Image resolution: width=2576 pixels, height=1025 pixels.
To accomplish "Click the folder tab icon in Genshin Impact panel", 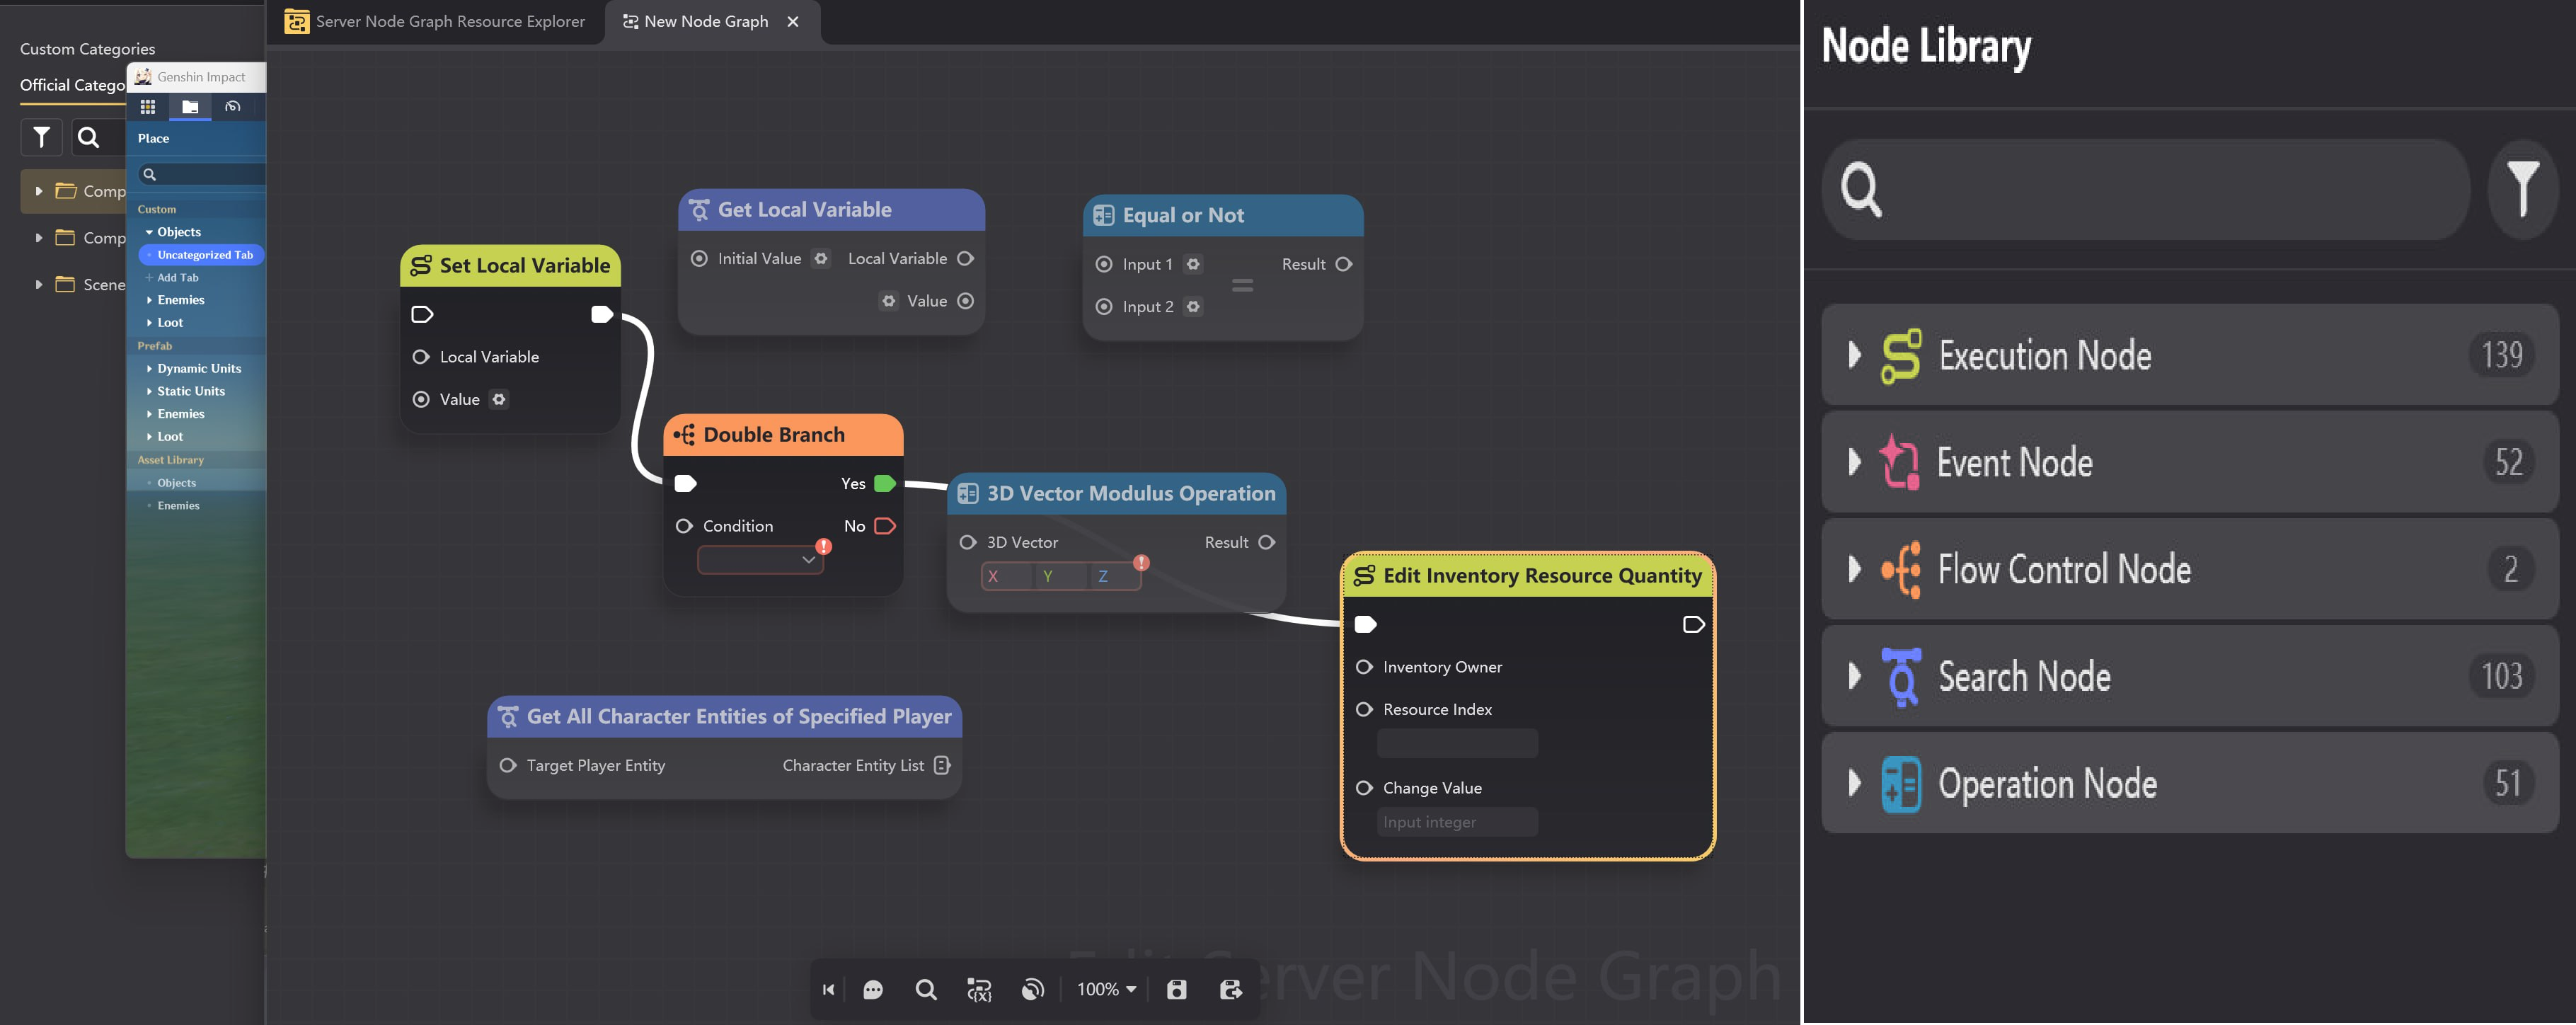I will [x=190, y=106].
